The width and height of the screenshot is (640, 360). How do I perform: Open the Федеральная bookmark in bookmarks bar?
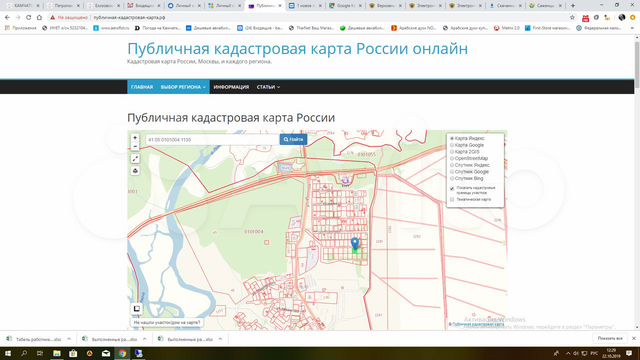[599, 28]
